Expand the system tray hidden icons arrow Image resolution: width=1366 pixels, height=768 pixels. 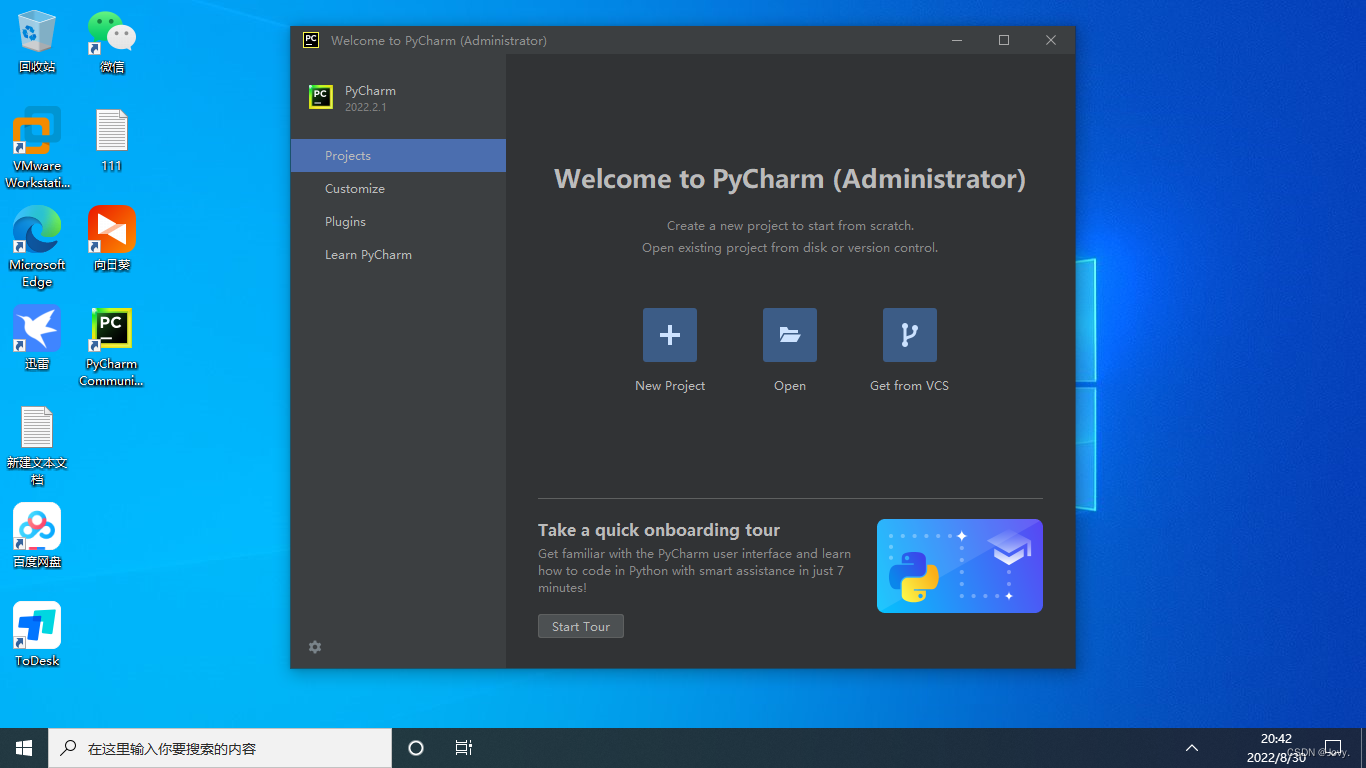[x=1192, y=748]
